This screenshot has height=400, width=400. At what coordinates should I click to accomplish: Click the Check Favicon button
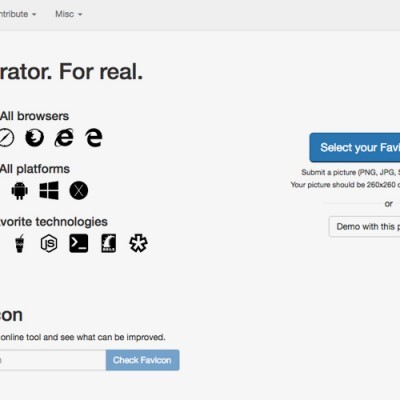(142, 360)
